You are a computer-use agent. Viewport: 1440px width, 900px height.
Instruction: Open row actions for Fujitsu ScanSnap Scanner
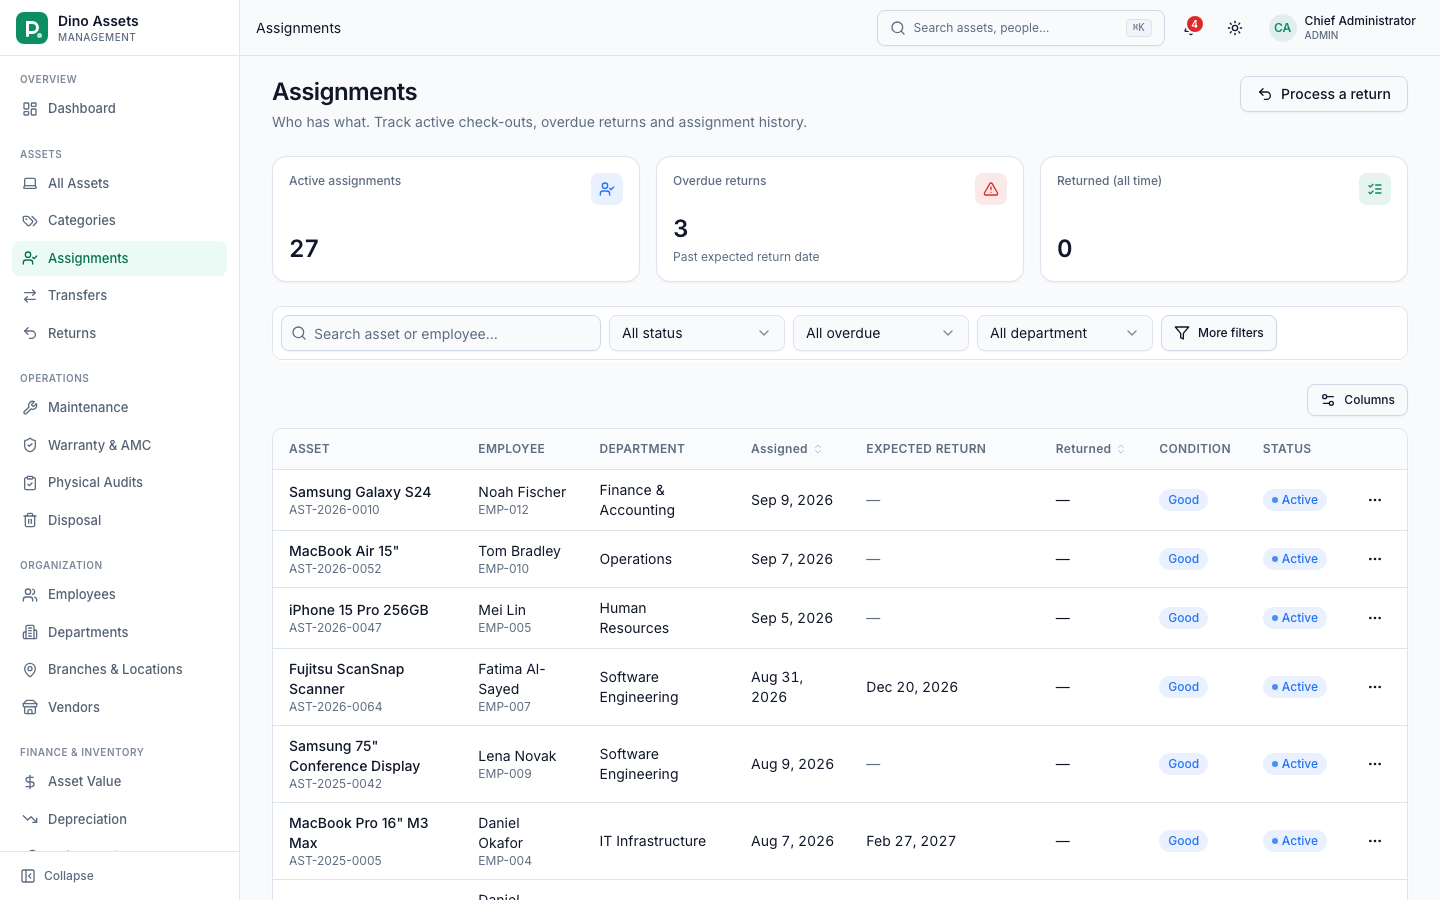(1375, 687)
